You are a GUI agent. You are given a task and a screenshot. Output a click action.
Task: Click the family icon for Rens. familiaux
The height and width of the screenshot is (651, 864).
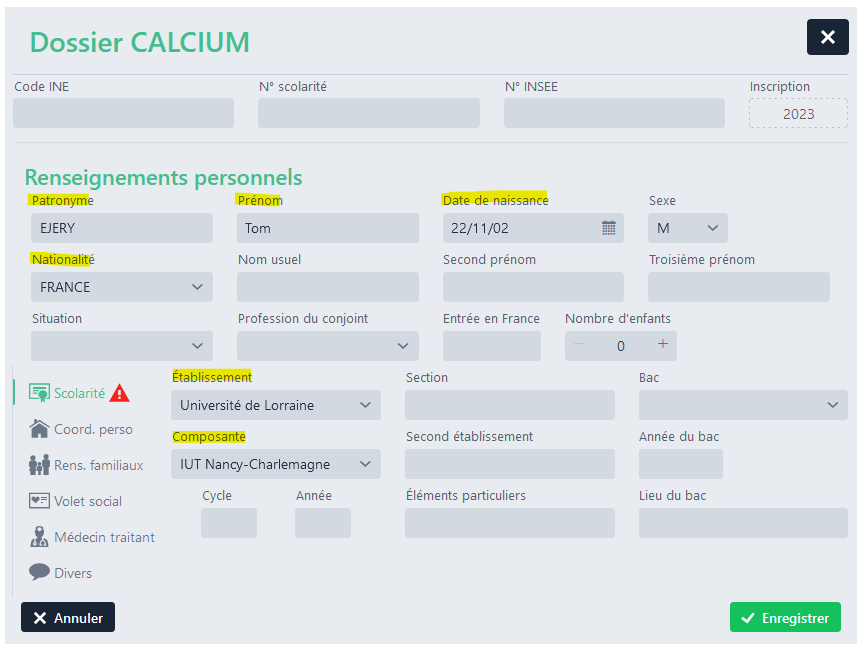pyautogui.click(x=40, y=465)
